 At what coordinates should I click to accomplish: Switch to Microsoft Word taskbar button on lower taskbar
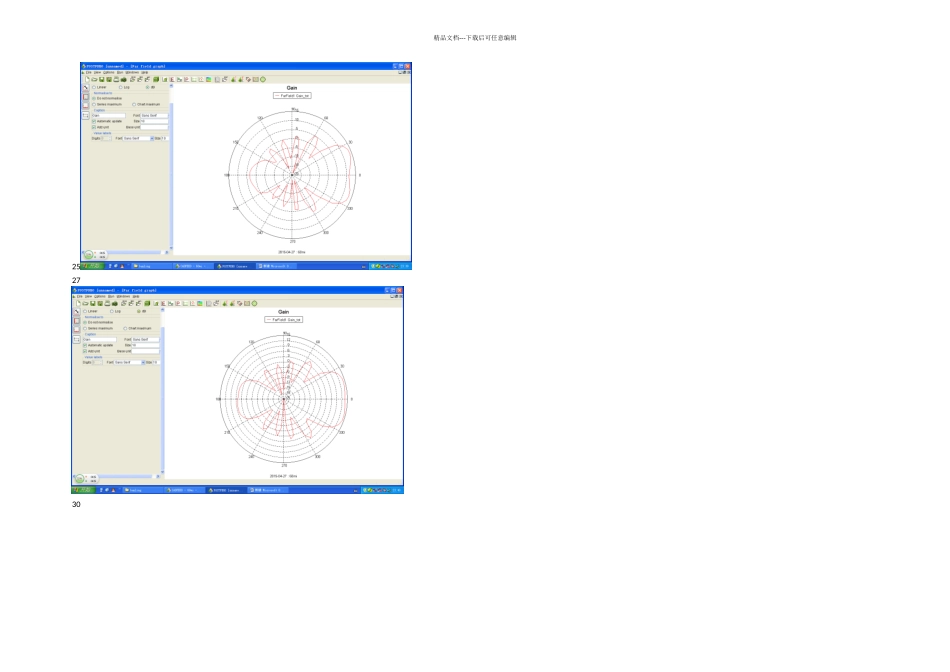click(x=268, y=490)
